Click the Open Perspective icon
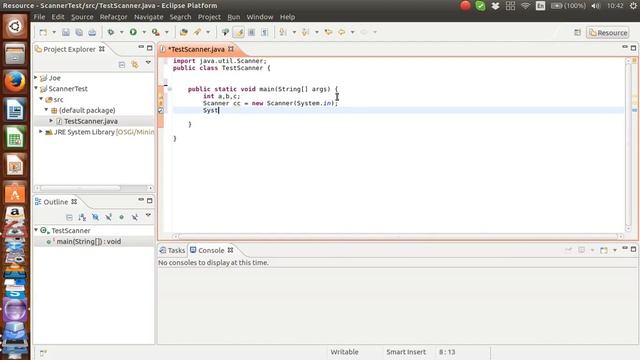This screenshot has width=640, height=360. point(577,33)
